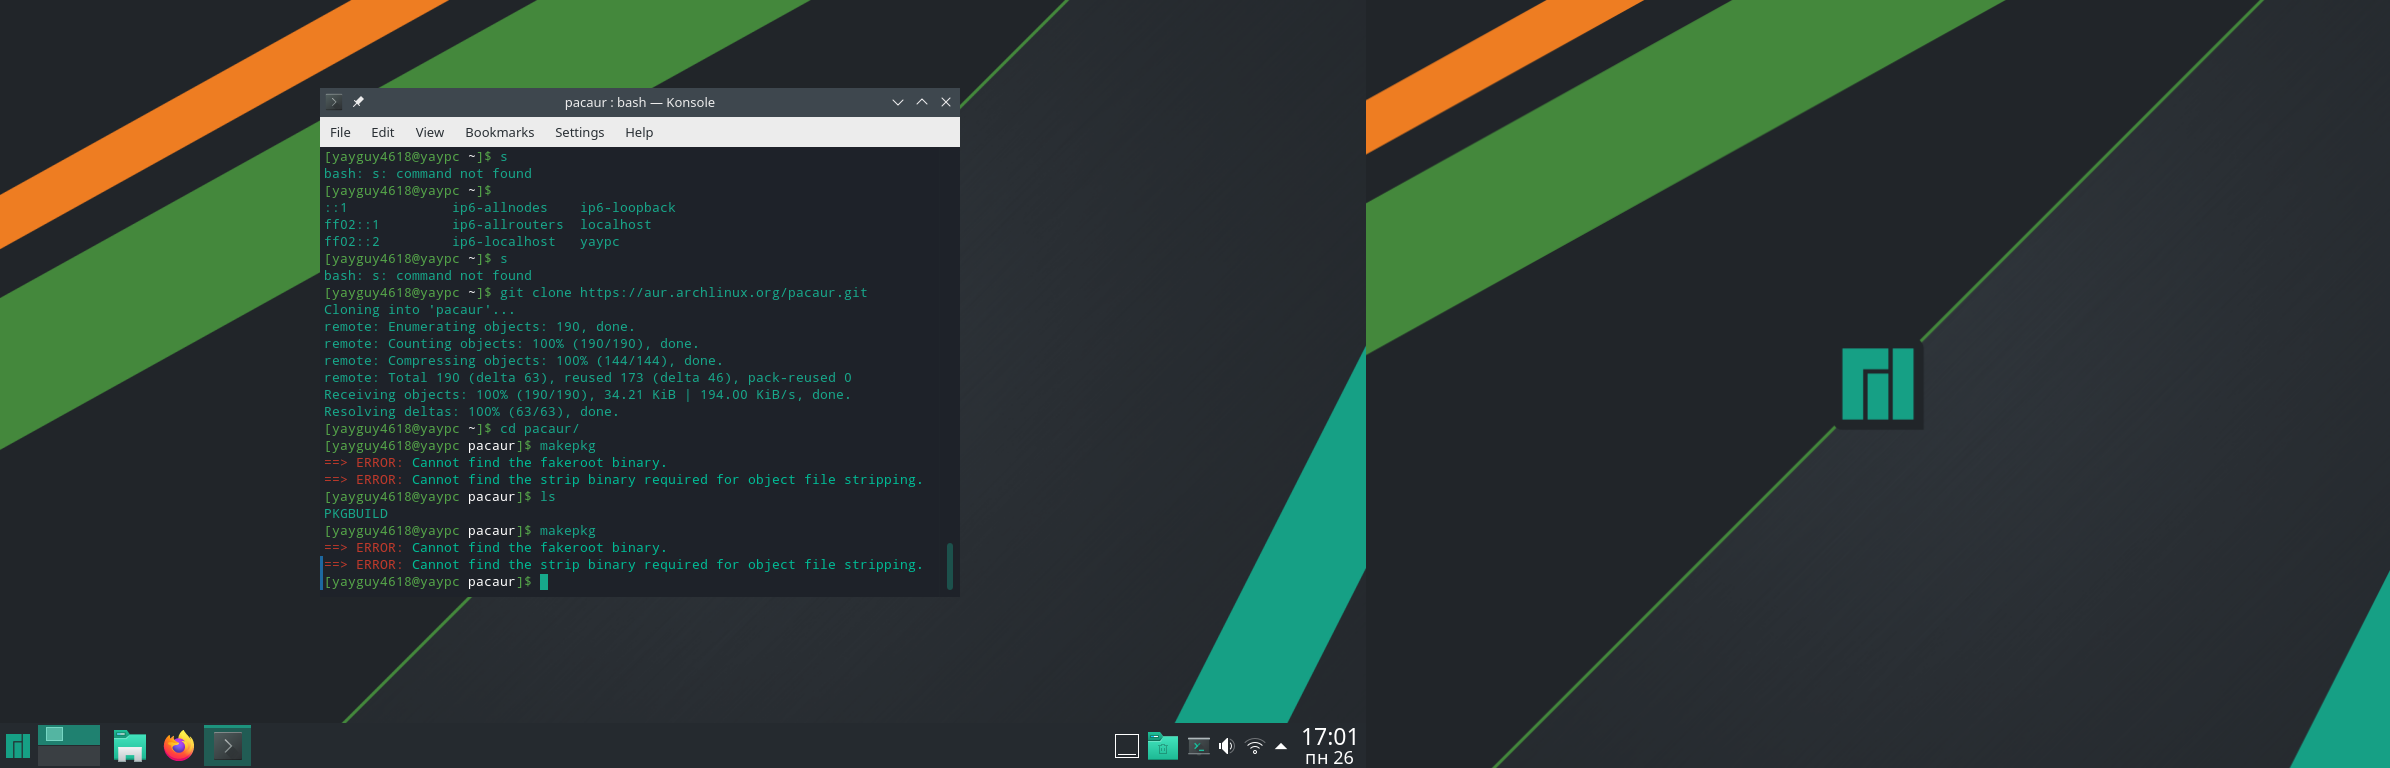
Task: Click the 'cd pacaur/' command line
Action: [x=452, y=429]
